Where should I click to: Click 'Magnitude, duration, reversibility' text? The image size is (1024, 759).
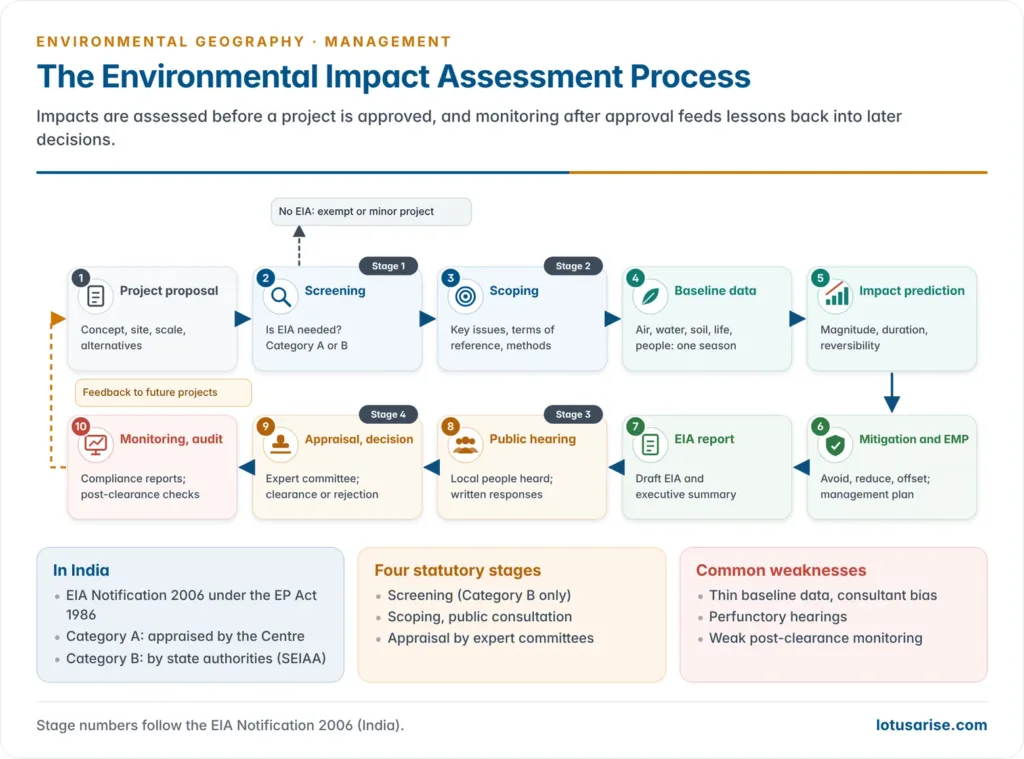[x=874, y=338]
